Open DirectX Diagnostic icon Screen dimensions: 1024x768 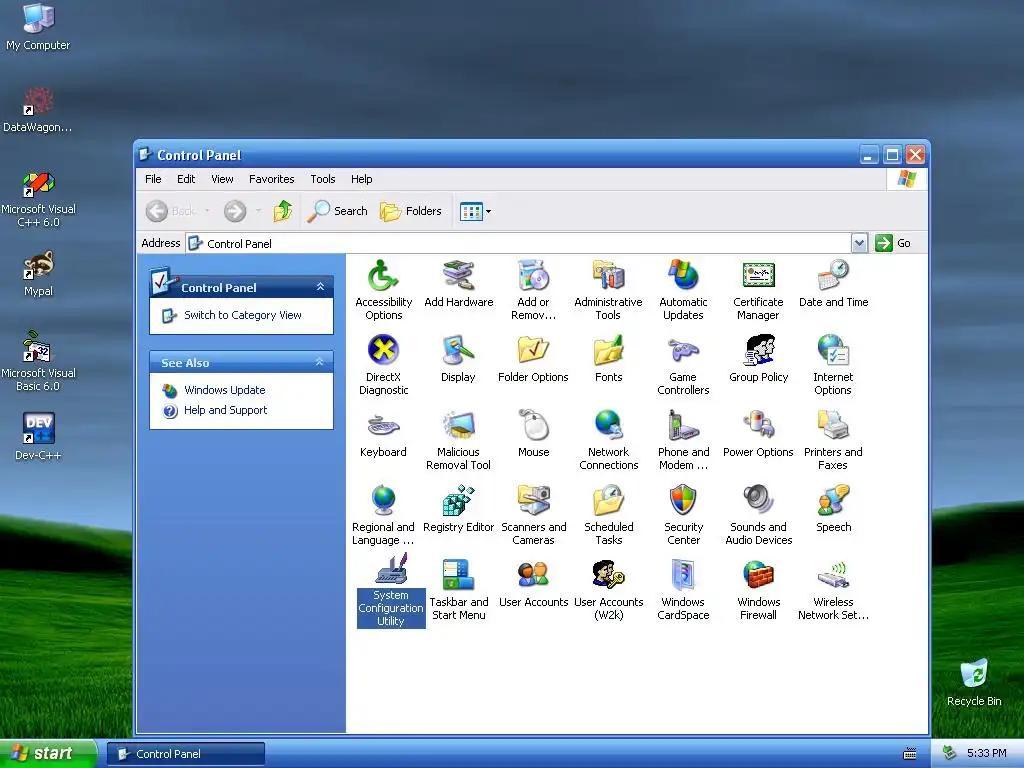pyautogui.click(x=383, y=365)
